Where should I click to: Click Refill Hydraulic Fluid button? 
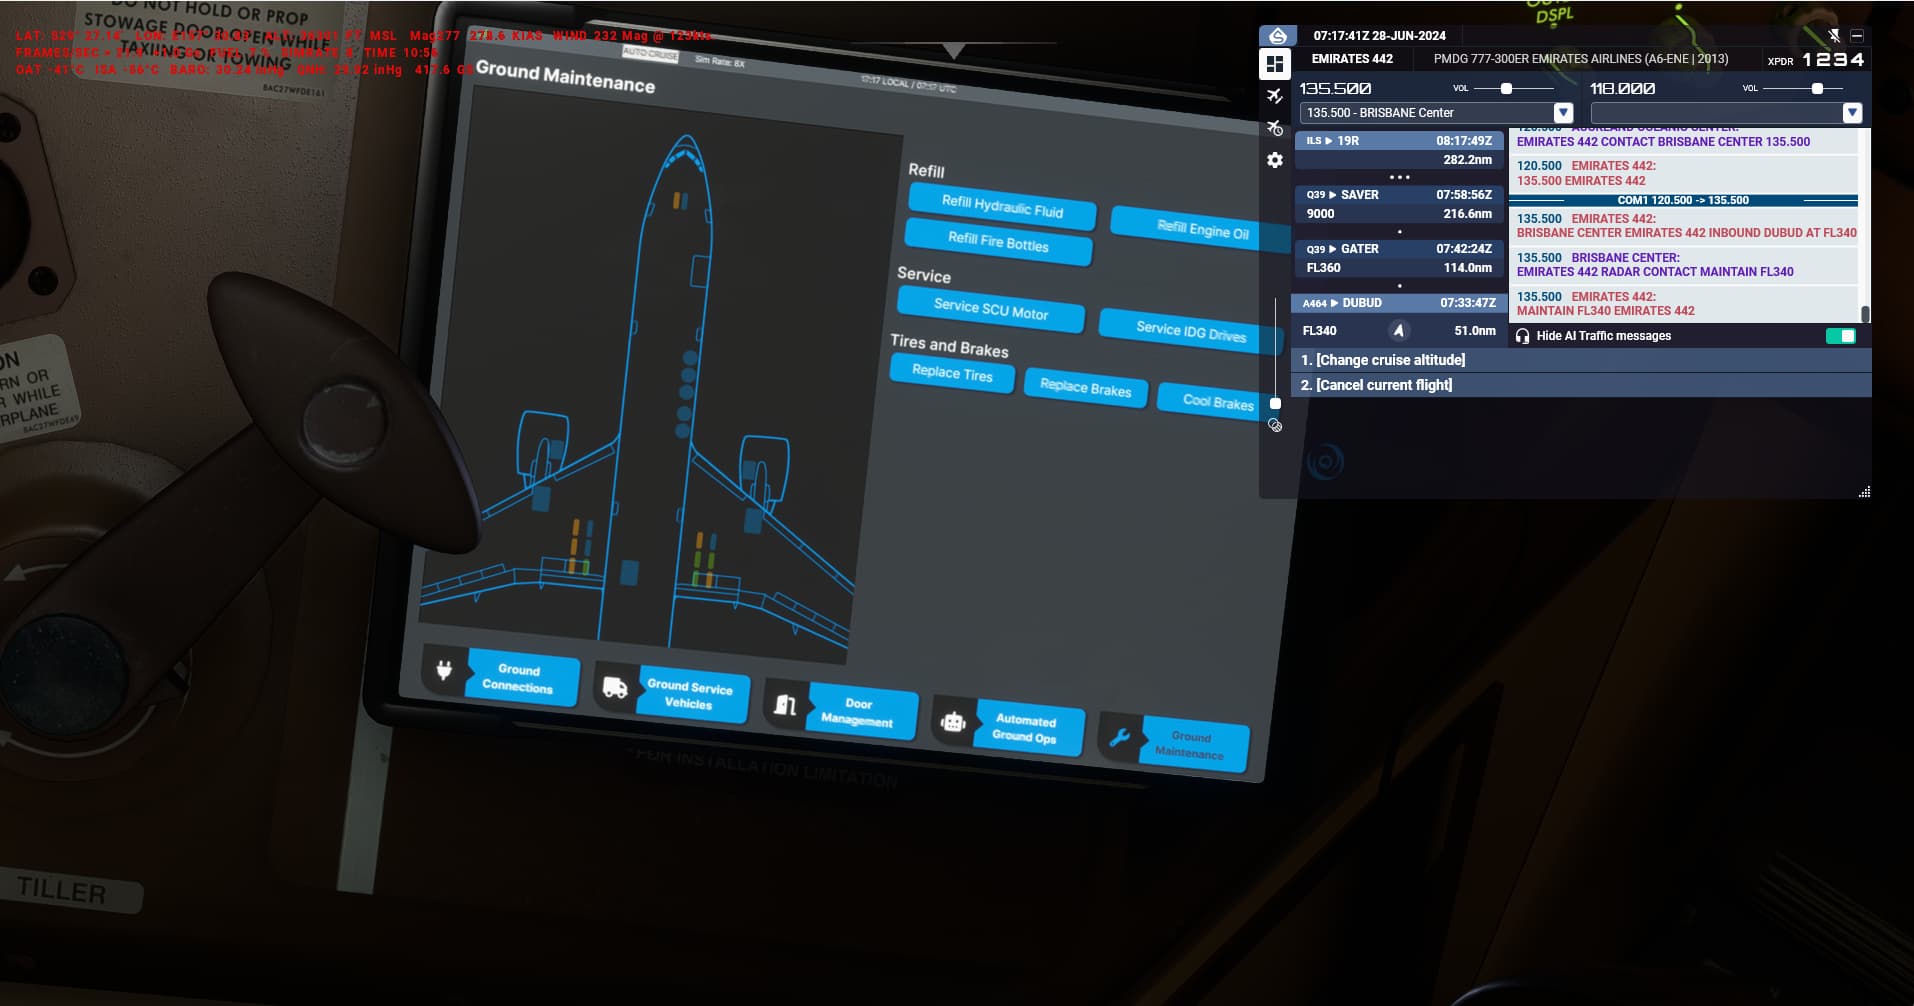pyautogui.click(x=1002, y=207)
